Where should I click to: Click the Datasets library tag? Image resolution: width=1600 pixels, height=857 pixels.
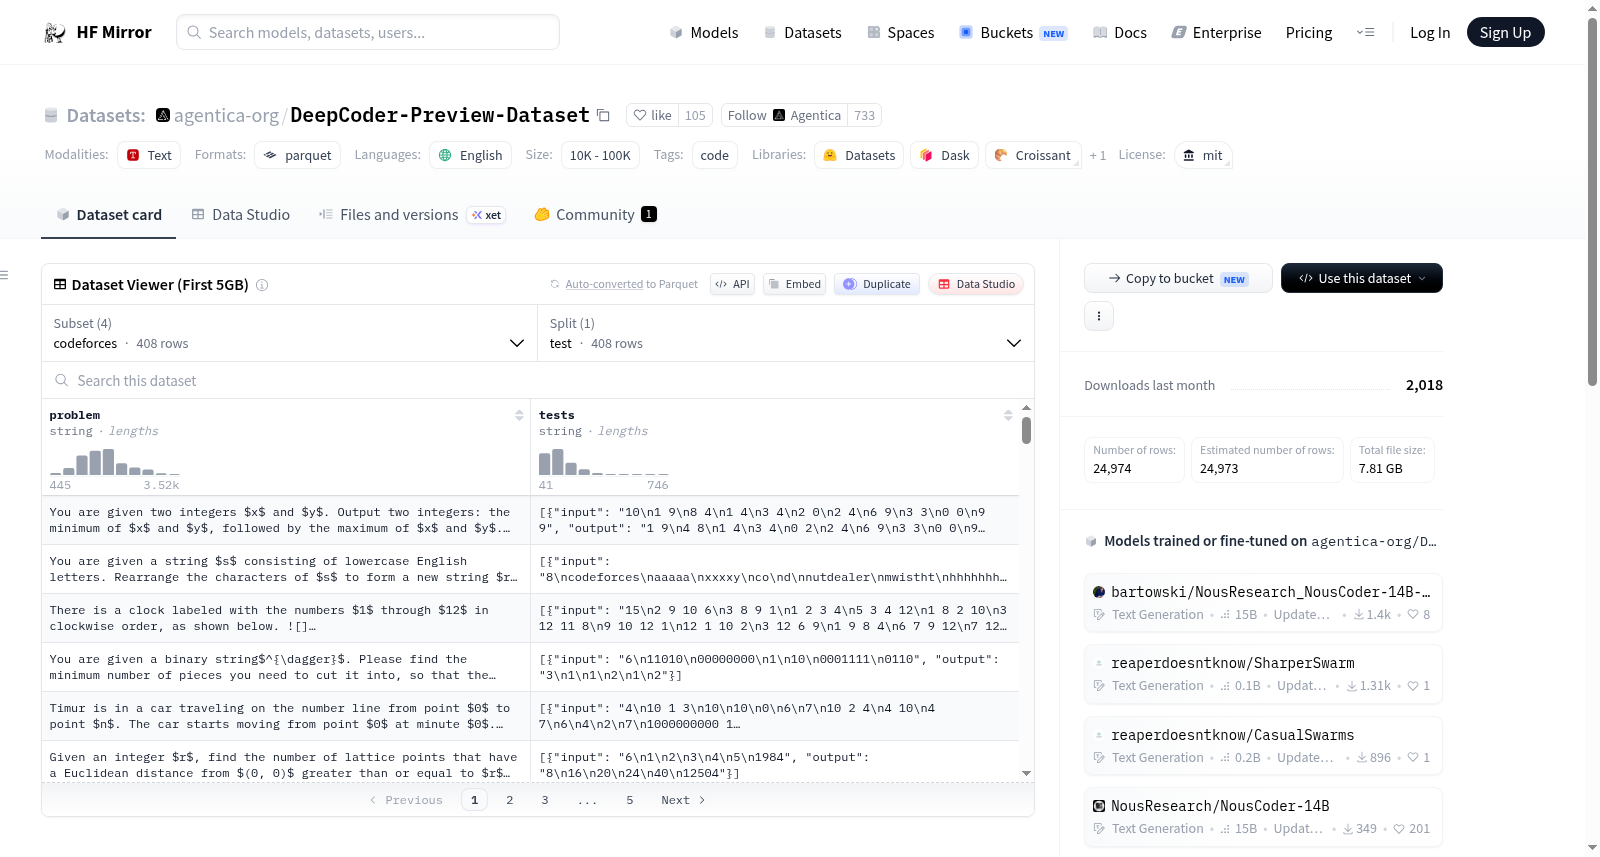[859, 155]
